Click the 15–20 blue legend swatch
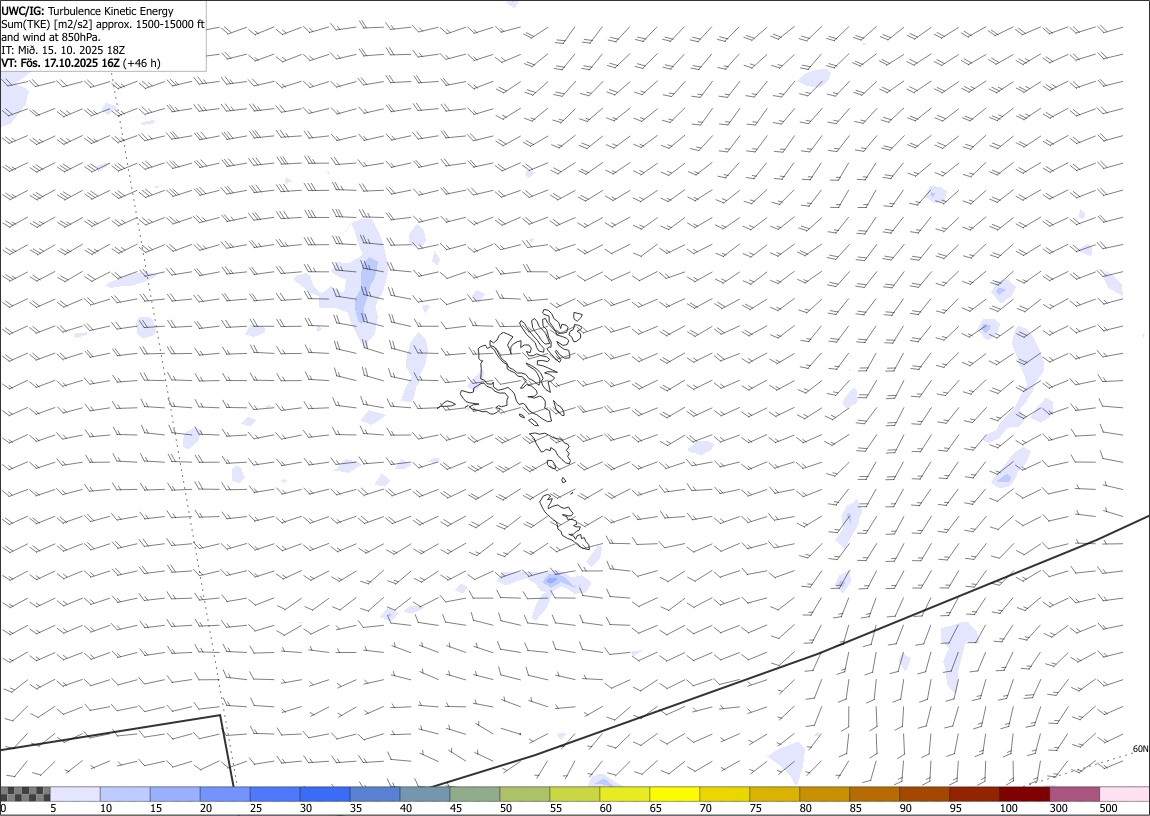This screenshot has width=1150, height=816. pyautogui.click(x=175, y=794)
